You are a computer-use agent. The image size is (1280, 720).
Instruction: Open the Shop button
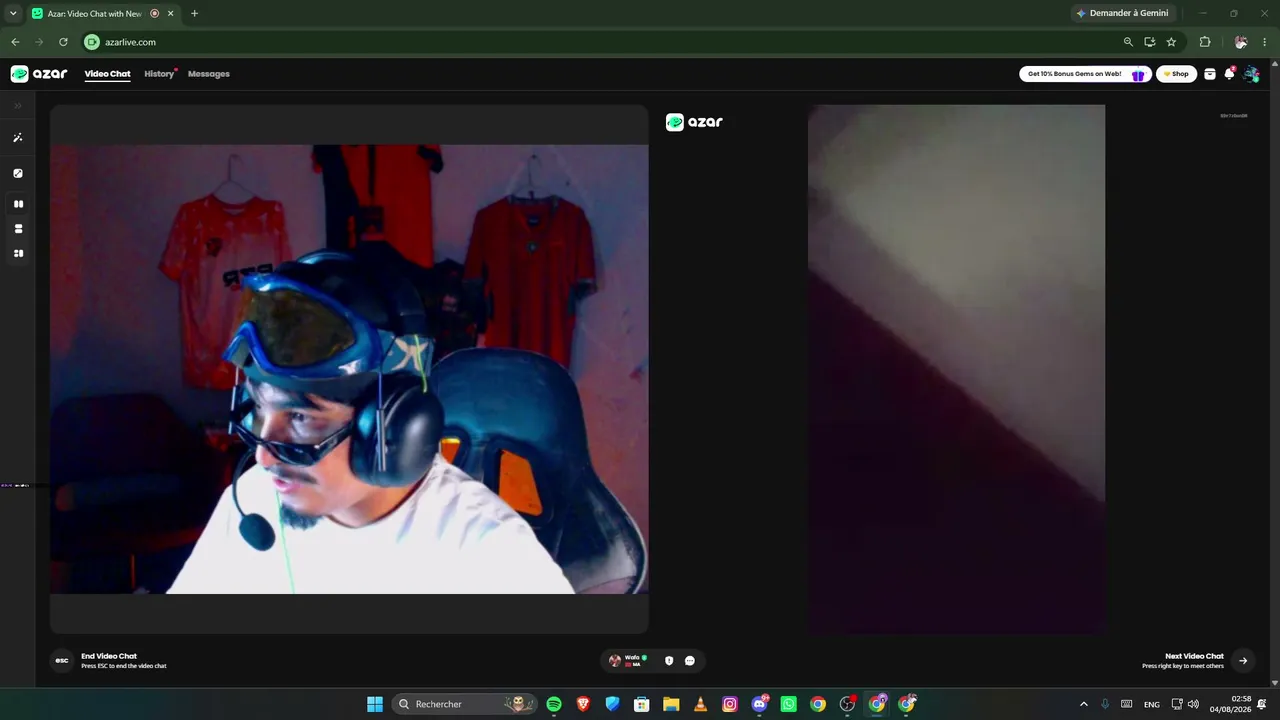[x=1177, y=74]
